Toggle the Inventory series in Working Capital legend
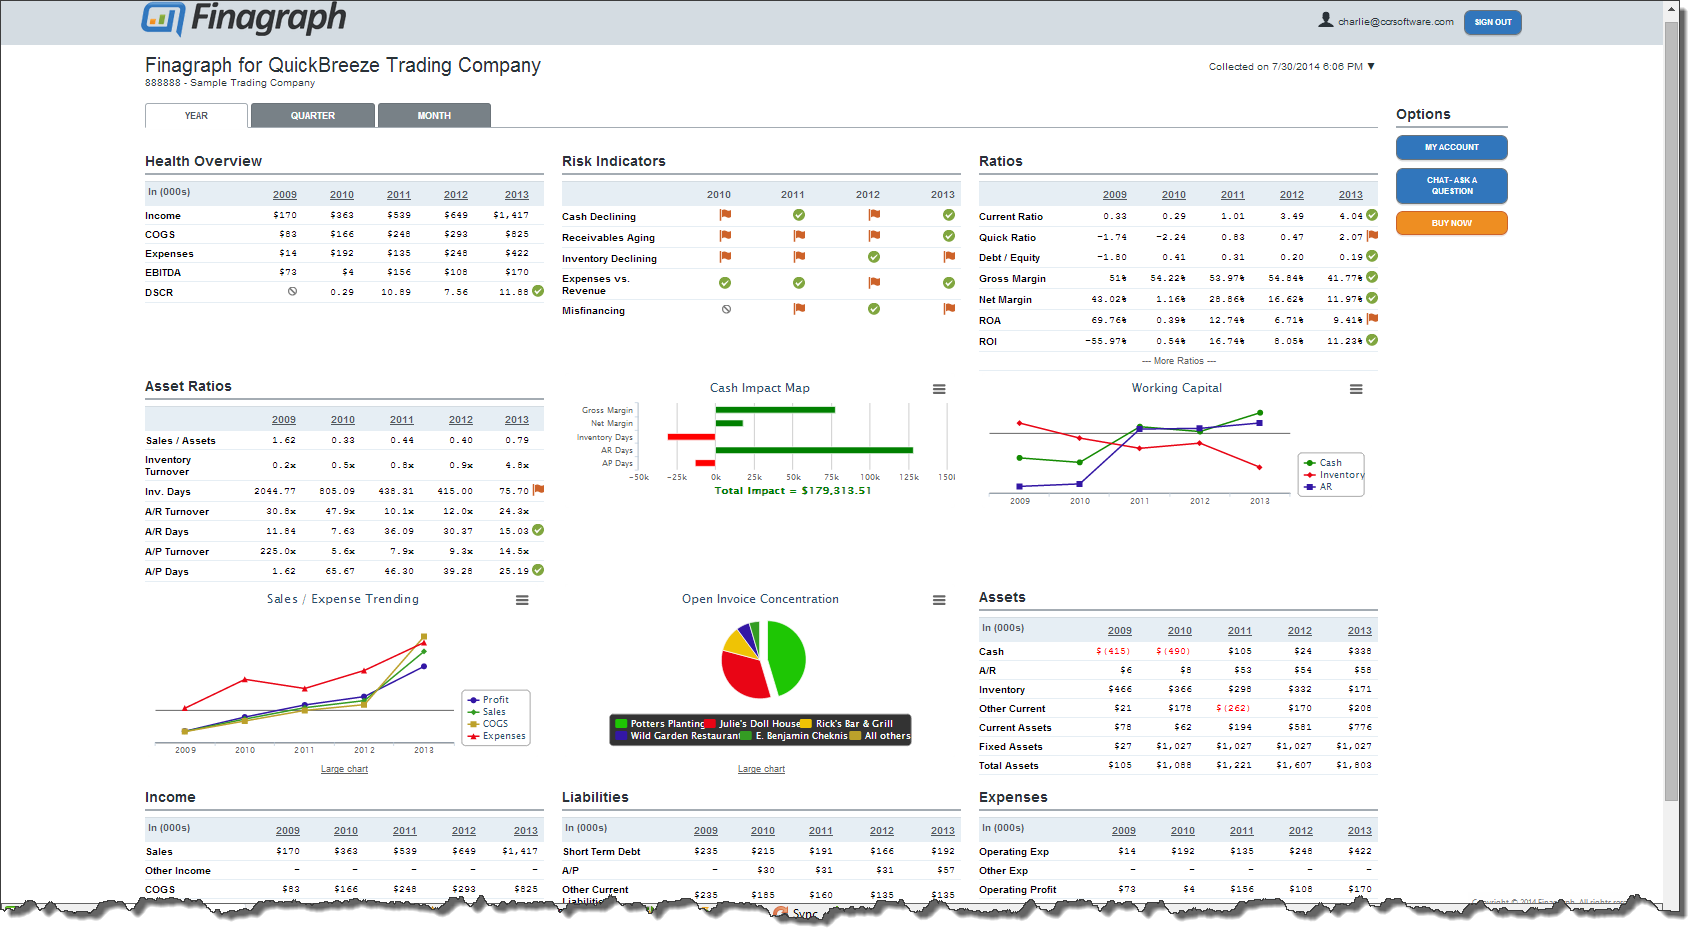 (x=1334, y=475)
